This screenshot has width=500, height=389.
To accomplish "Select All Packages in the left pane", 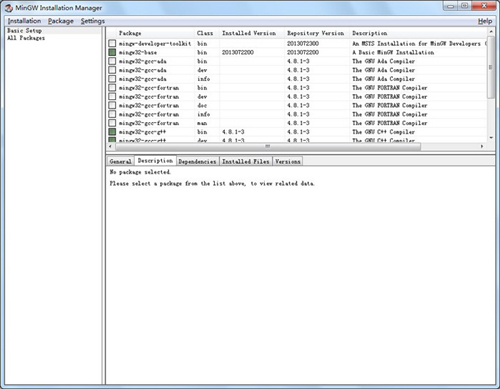I will pyautogui.click(x=26, y=38).
